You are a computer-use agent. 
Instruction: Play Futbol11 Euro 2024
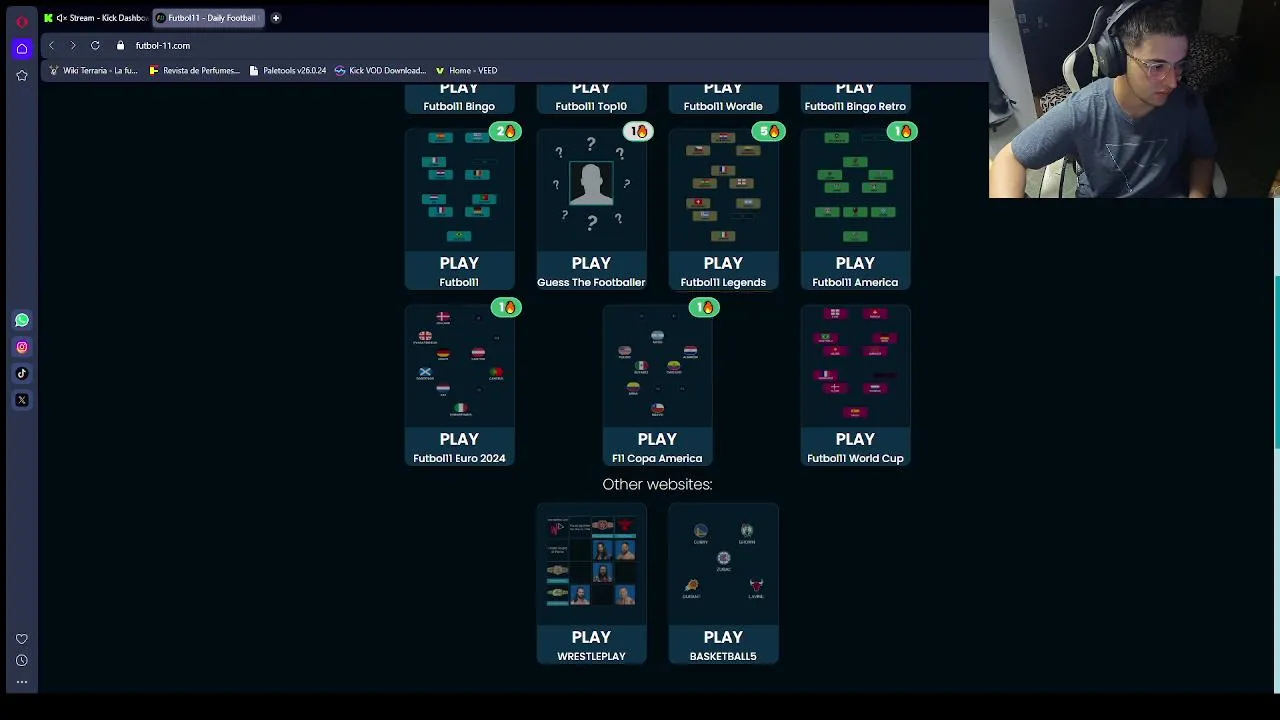tap(459, 447)
